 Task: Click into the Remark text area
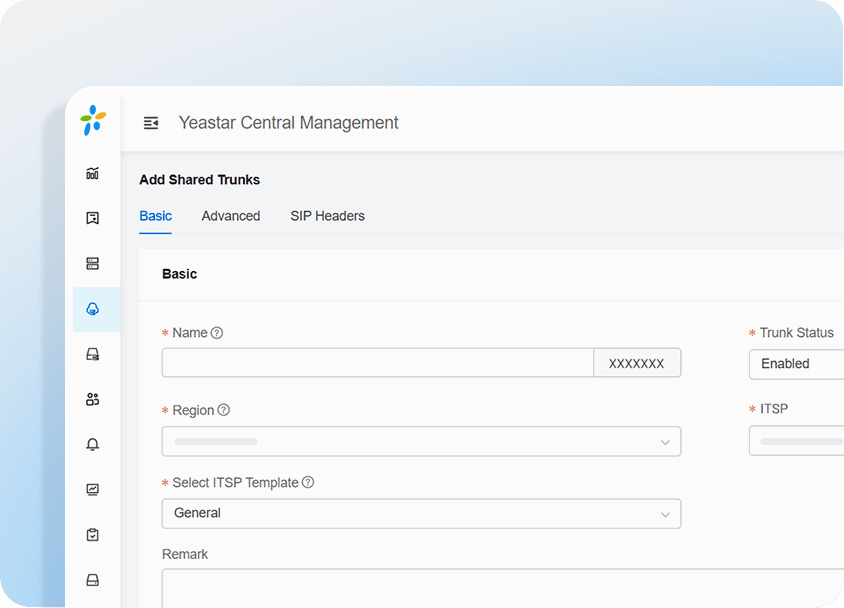point(503,589)
